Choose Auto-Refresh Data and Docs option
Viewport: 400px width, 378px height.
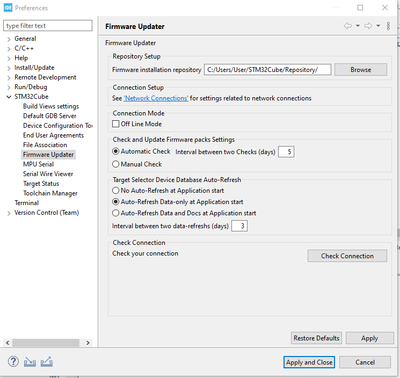click(116, 213)
